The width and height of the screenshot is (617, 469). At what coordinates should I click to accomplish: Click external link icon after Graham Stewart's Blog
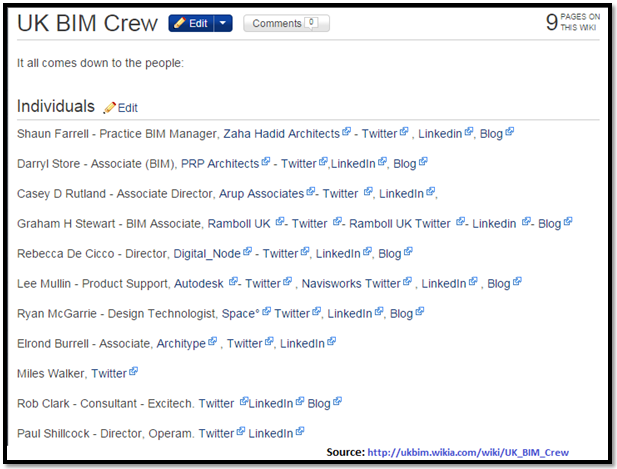[568, 221]
